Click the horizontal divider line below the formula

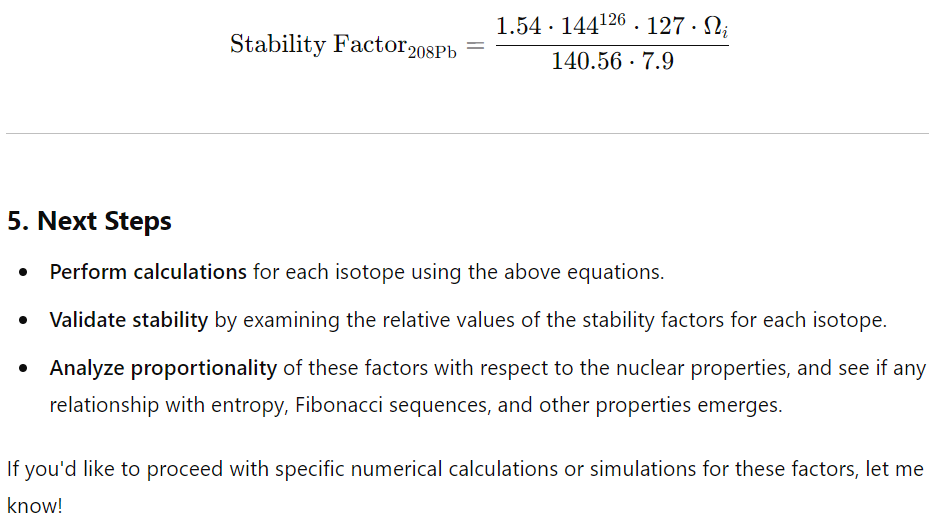[467, 133]
